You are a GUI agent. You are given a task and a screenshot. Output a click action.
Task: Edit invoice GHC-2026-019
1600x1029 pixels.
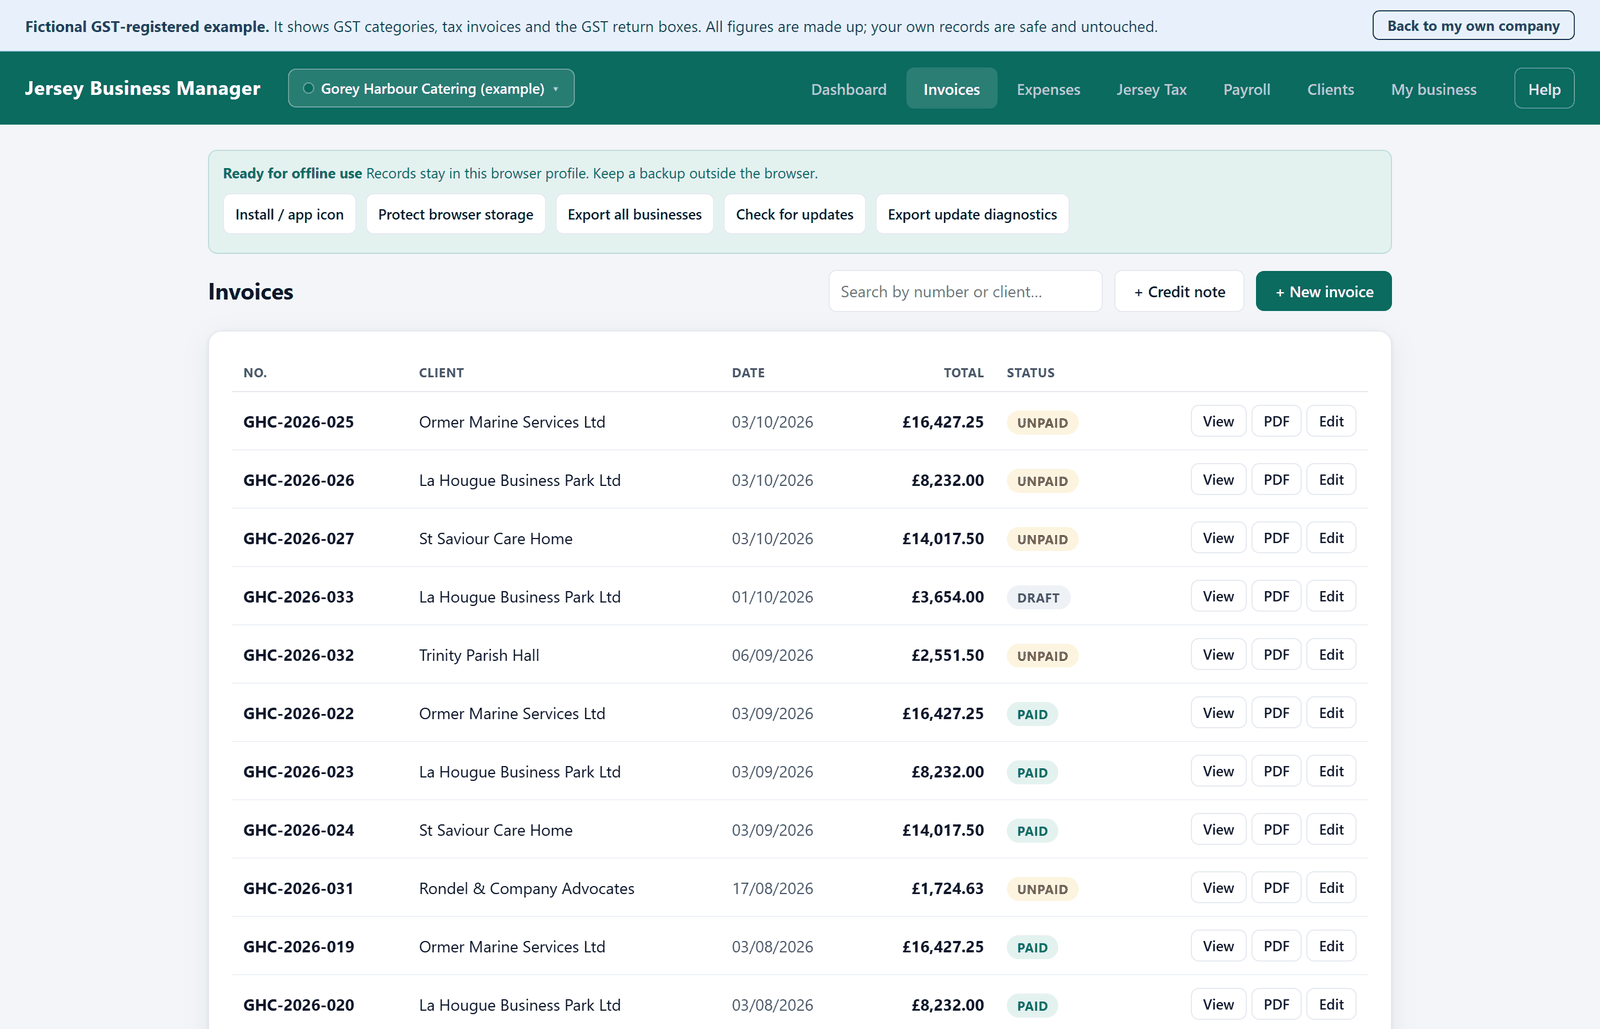1331,946
